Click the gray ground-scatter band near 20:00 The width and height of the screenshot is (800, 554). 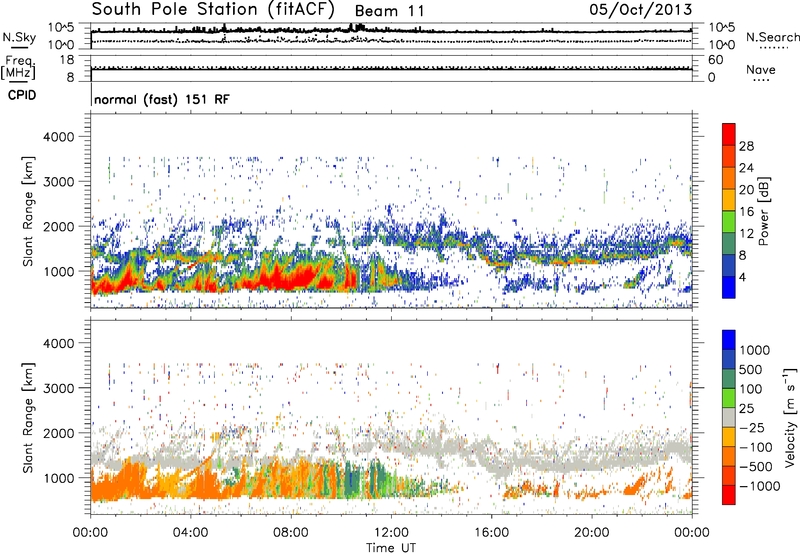592,462
